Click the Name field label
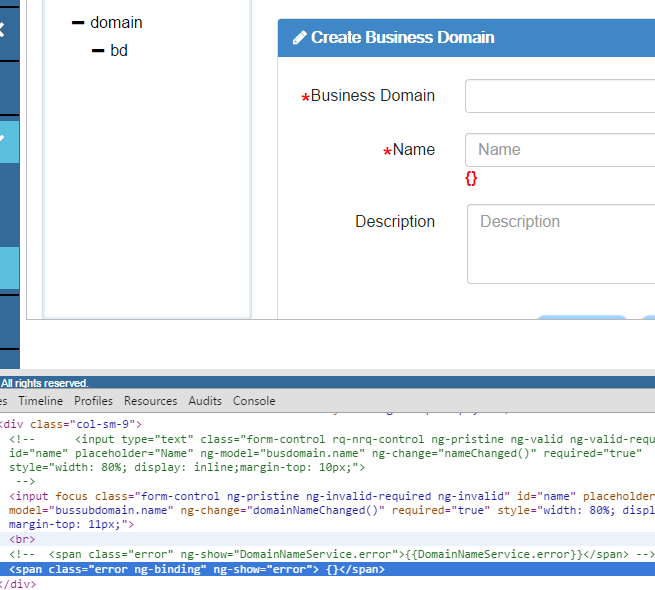Screen dimensions: 655x590 click(x=414, y=150)
